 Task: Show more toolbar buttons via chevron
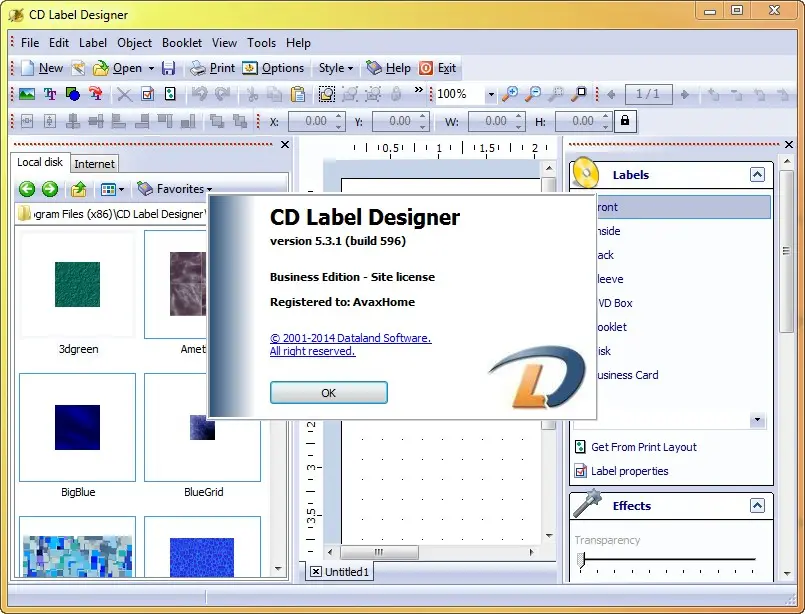coord(419,89)
